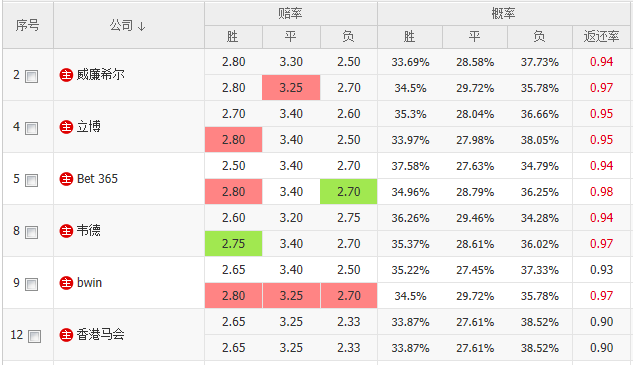Screen dimensions: 633x365
Task: Click the red 3.25 draw odds for 威廉希尔
Action: click(291, 88)
